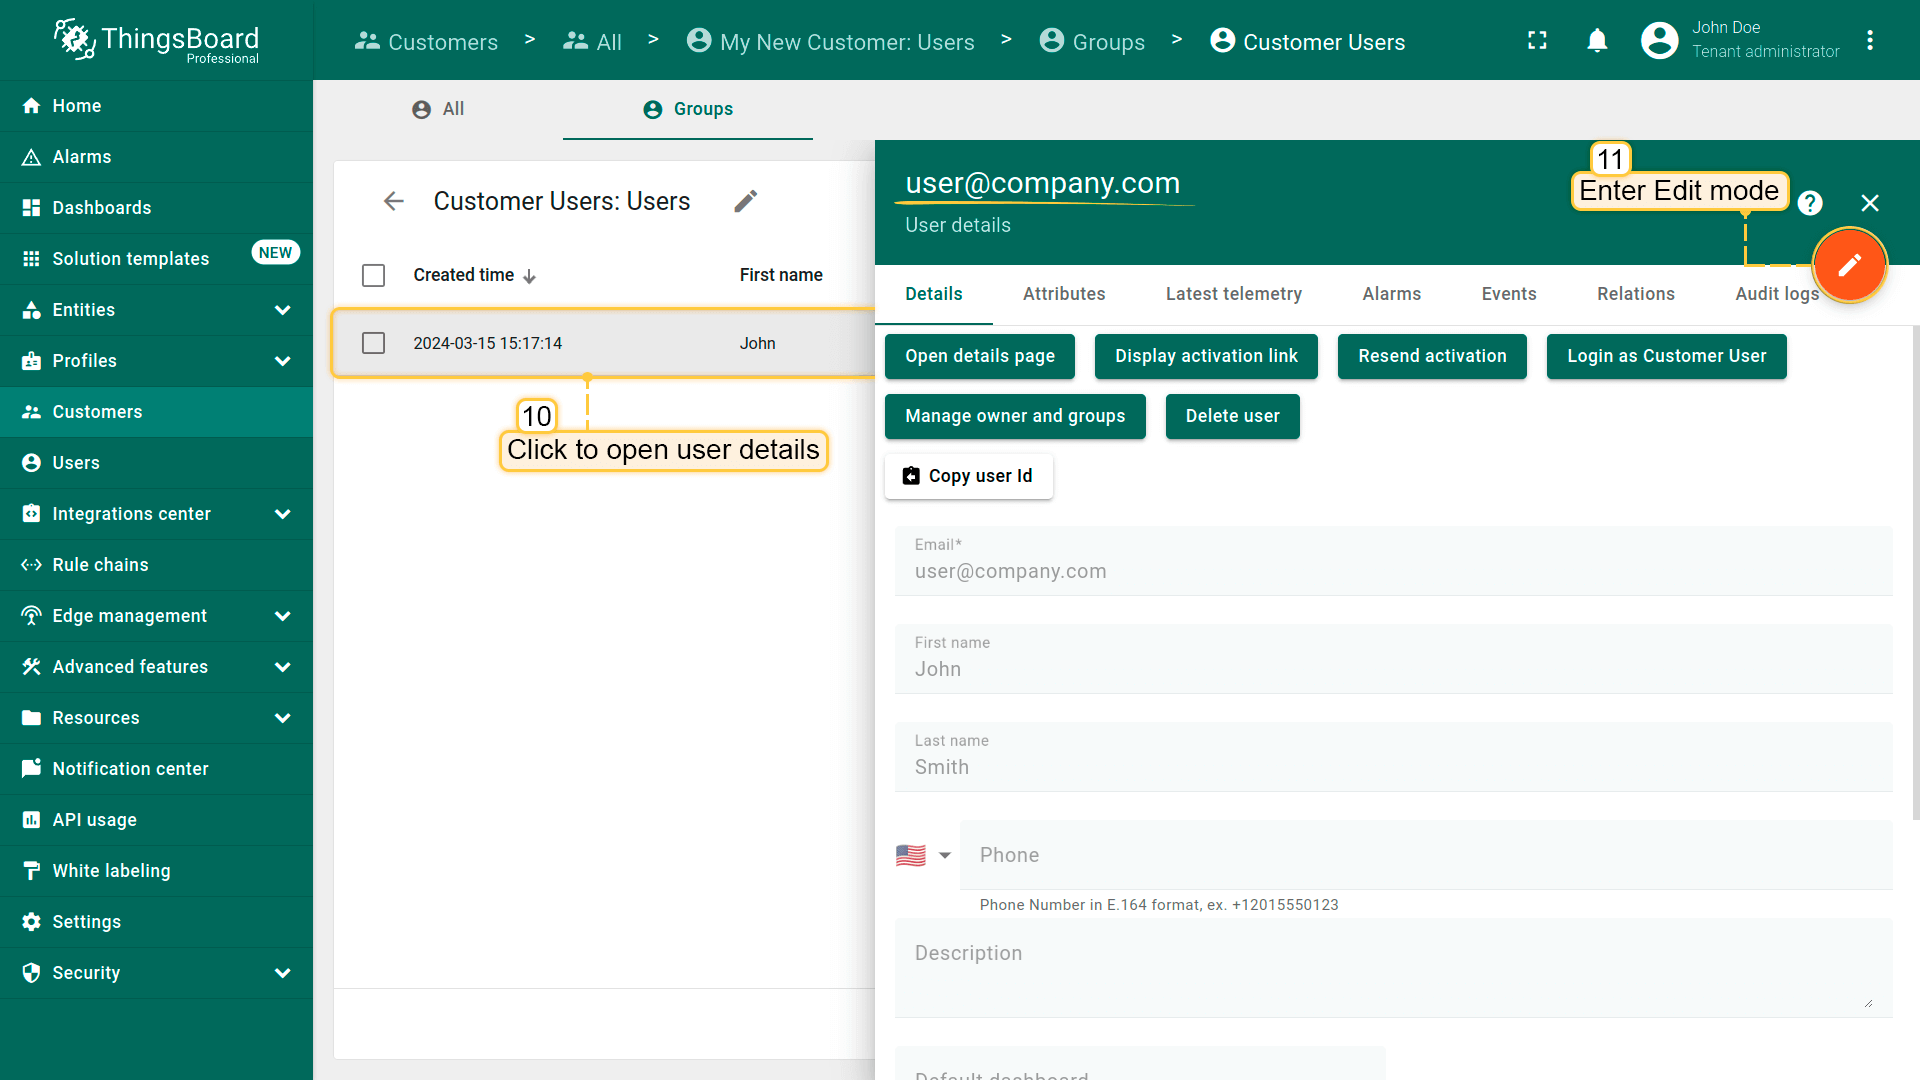1920x1080 pixels.
Task: Edit group name with pencil icon
Action: coord(745,202)
